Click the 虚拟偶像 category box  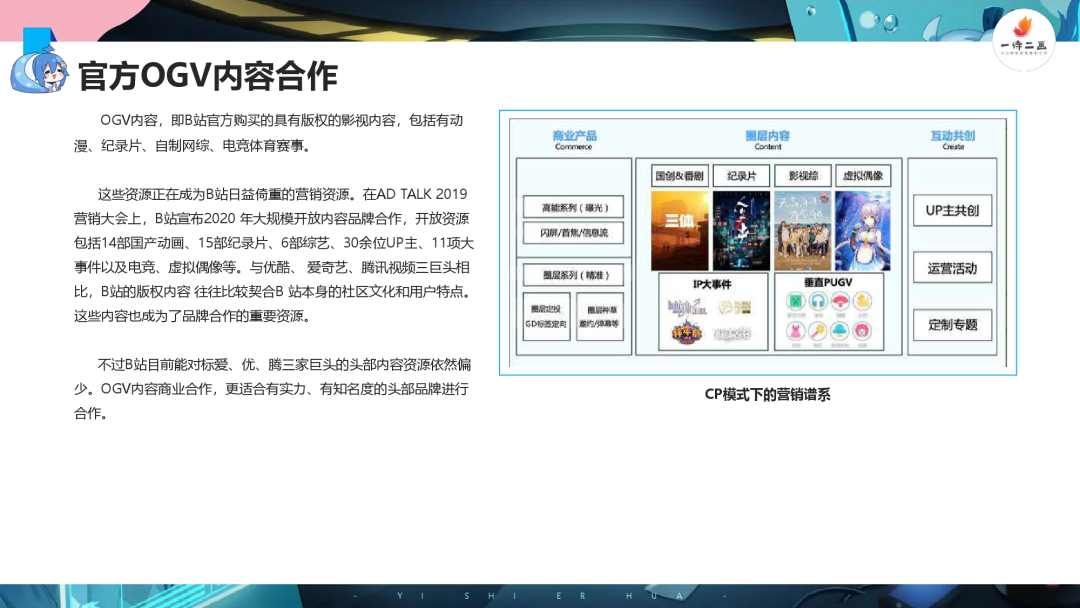coord(863,176)
